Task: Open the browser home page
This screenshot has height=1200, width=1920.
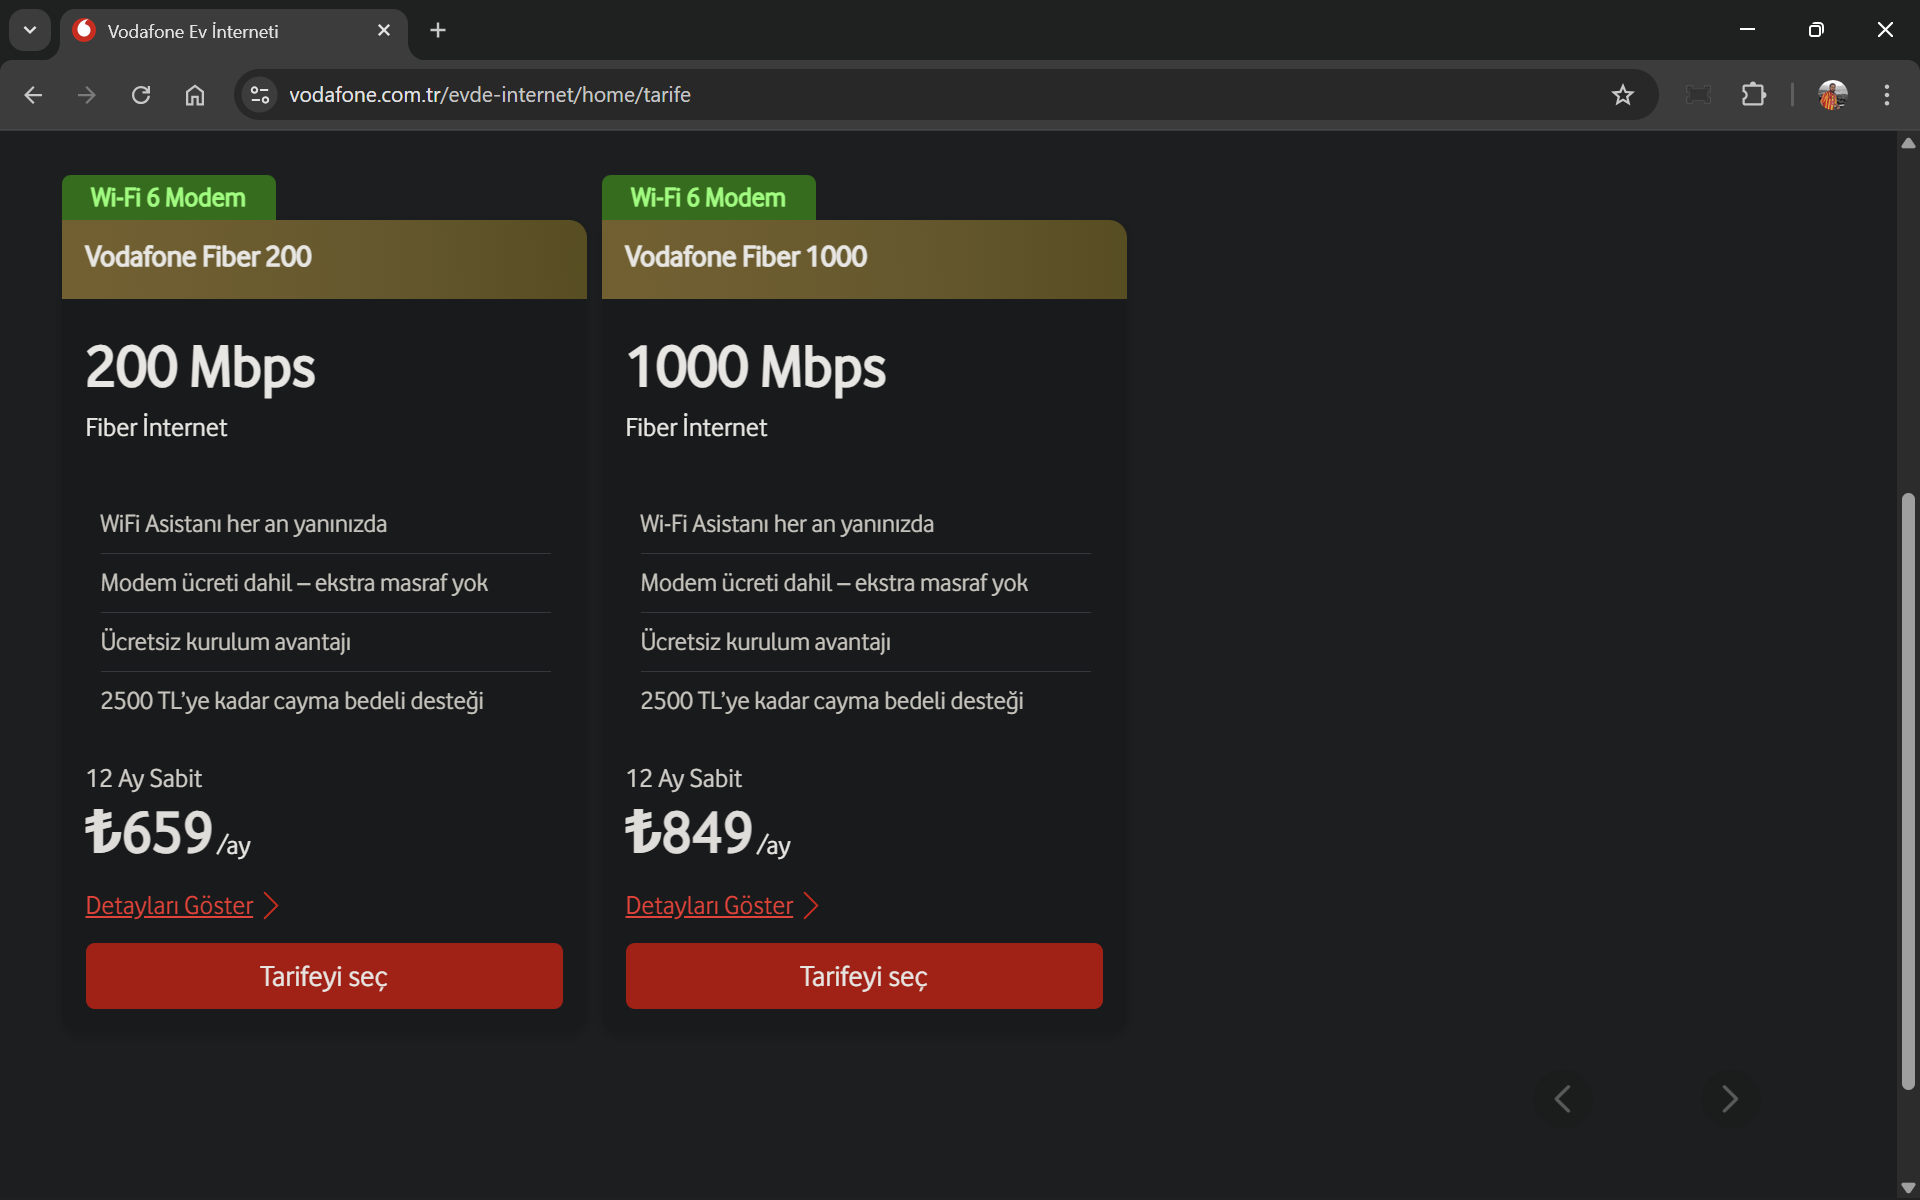Action: point(195,95)
